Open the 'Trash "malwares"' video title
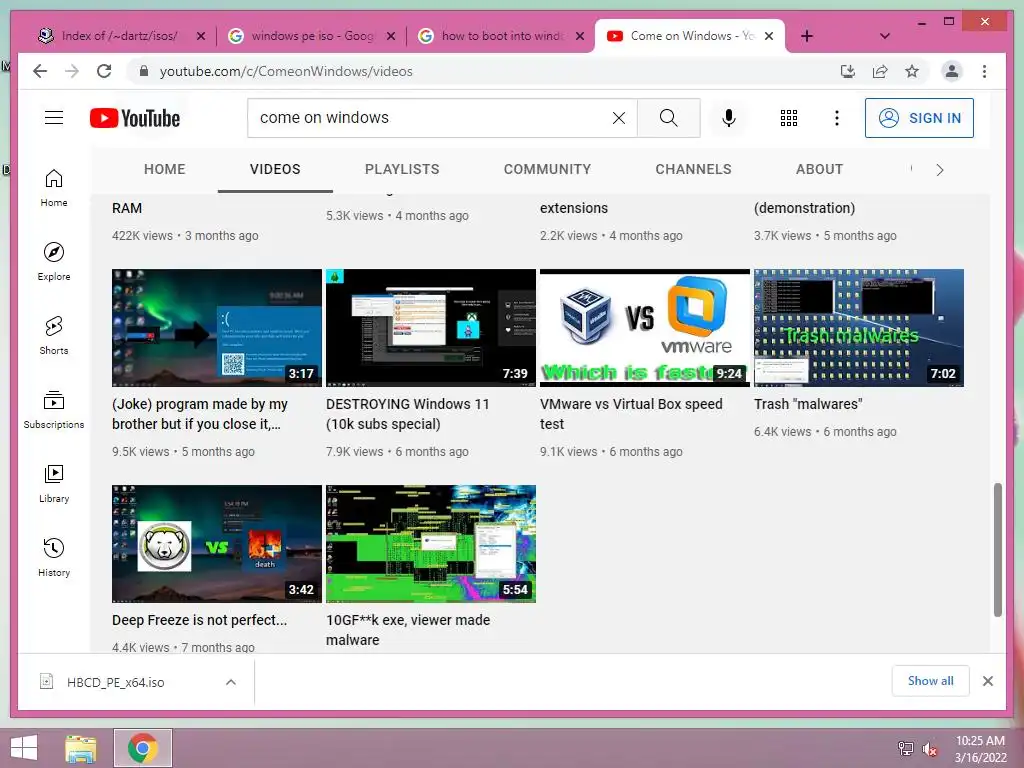Screen dimensions: 1024x768 pos(808,404)
